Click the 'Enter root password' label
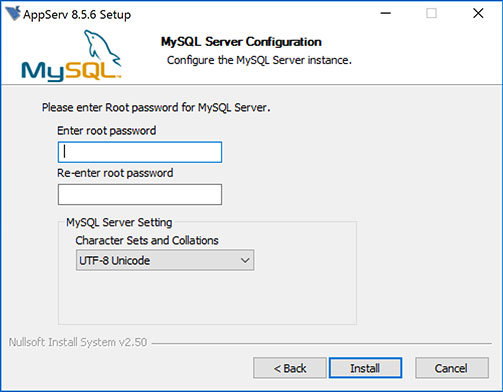This screenshot has width=503, height=392. (107, 131)
